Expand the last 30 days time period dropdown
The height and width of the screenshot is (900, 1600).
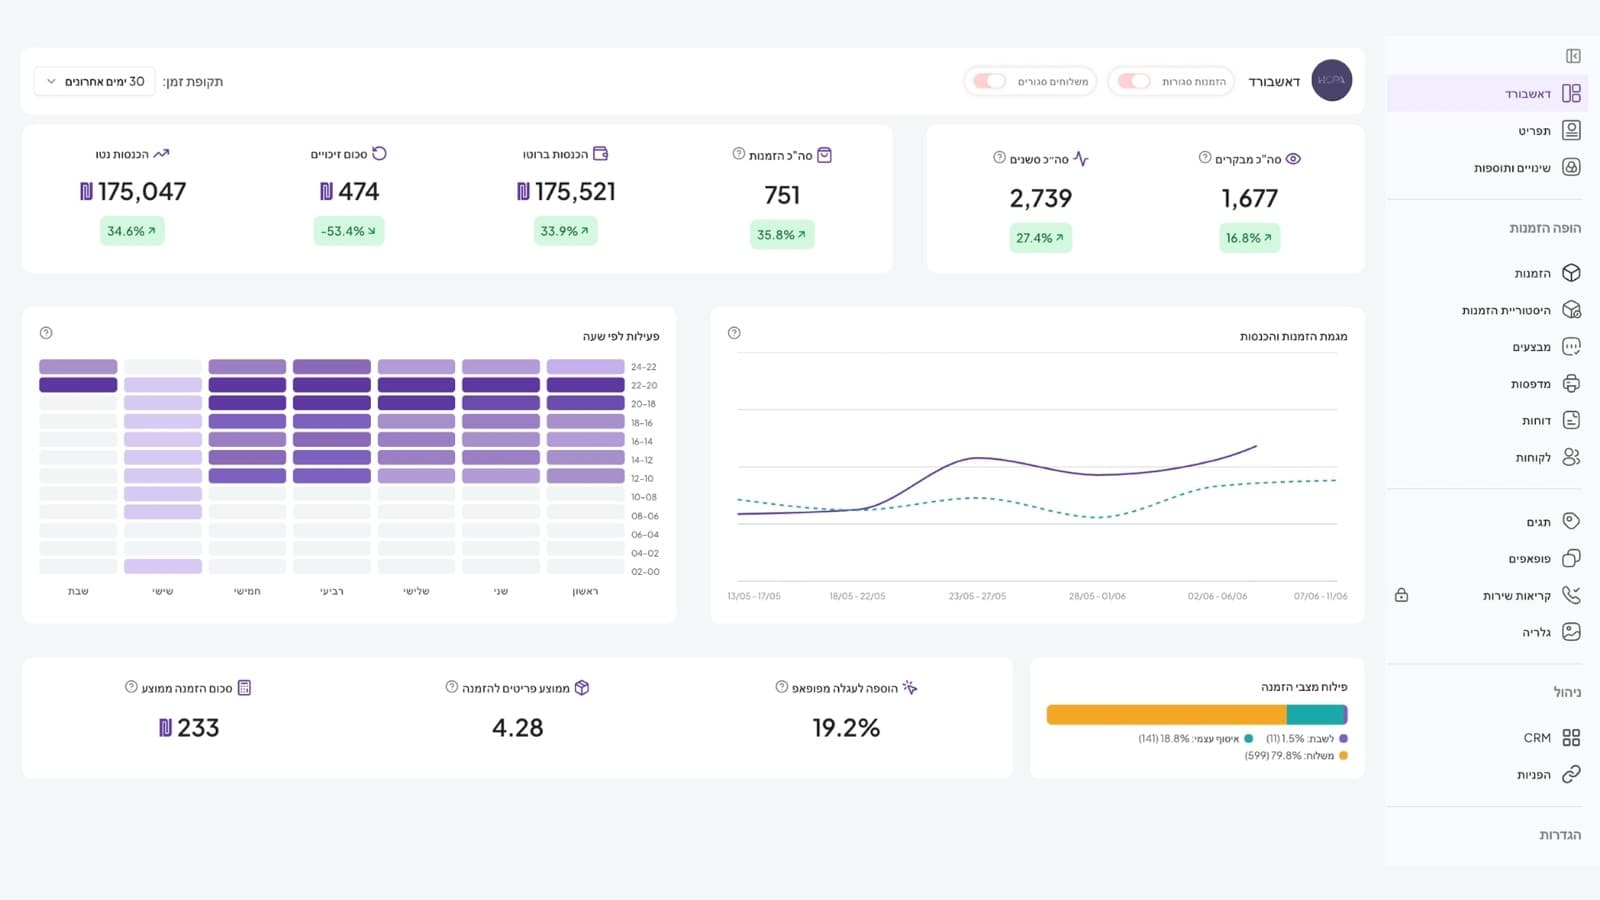95,81
